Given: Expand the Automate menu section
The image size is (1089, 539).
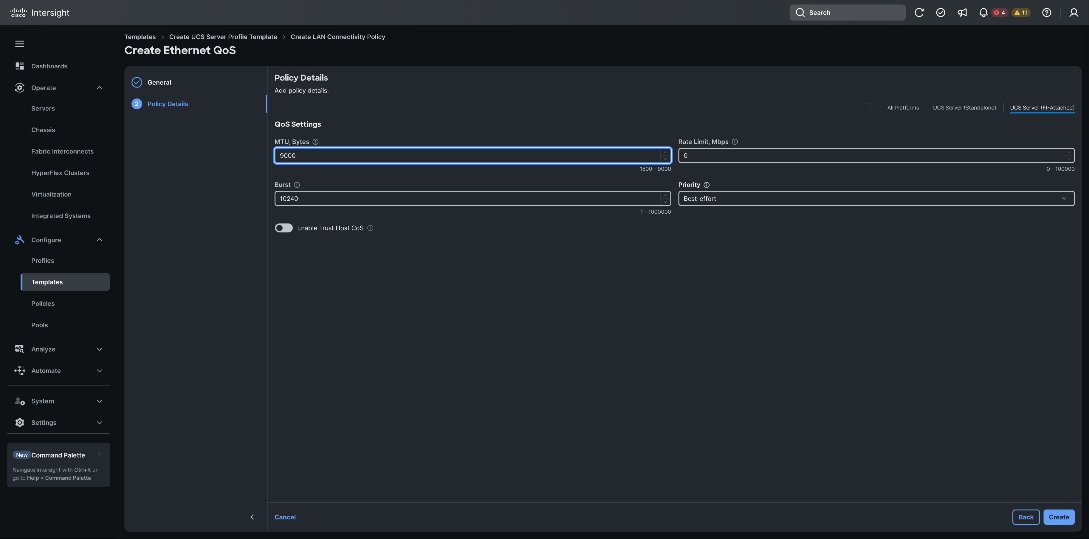Looking at the screenshot, I should pyautogui.click(x=99, y=371).
